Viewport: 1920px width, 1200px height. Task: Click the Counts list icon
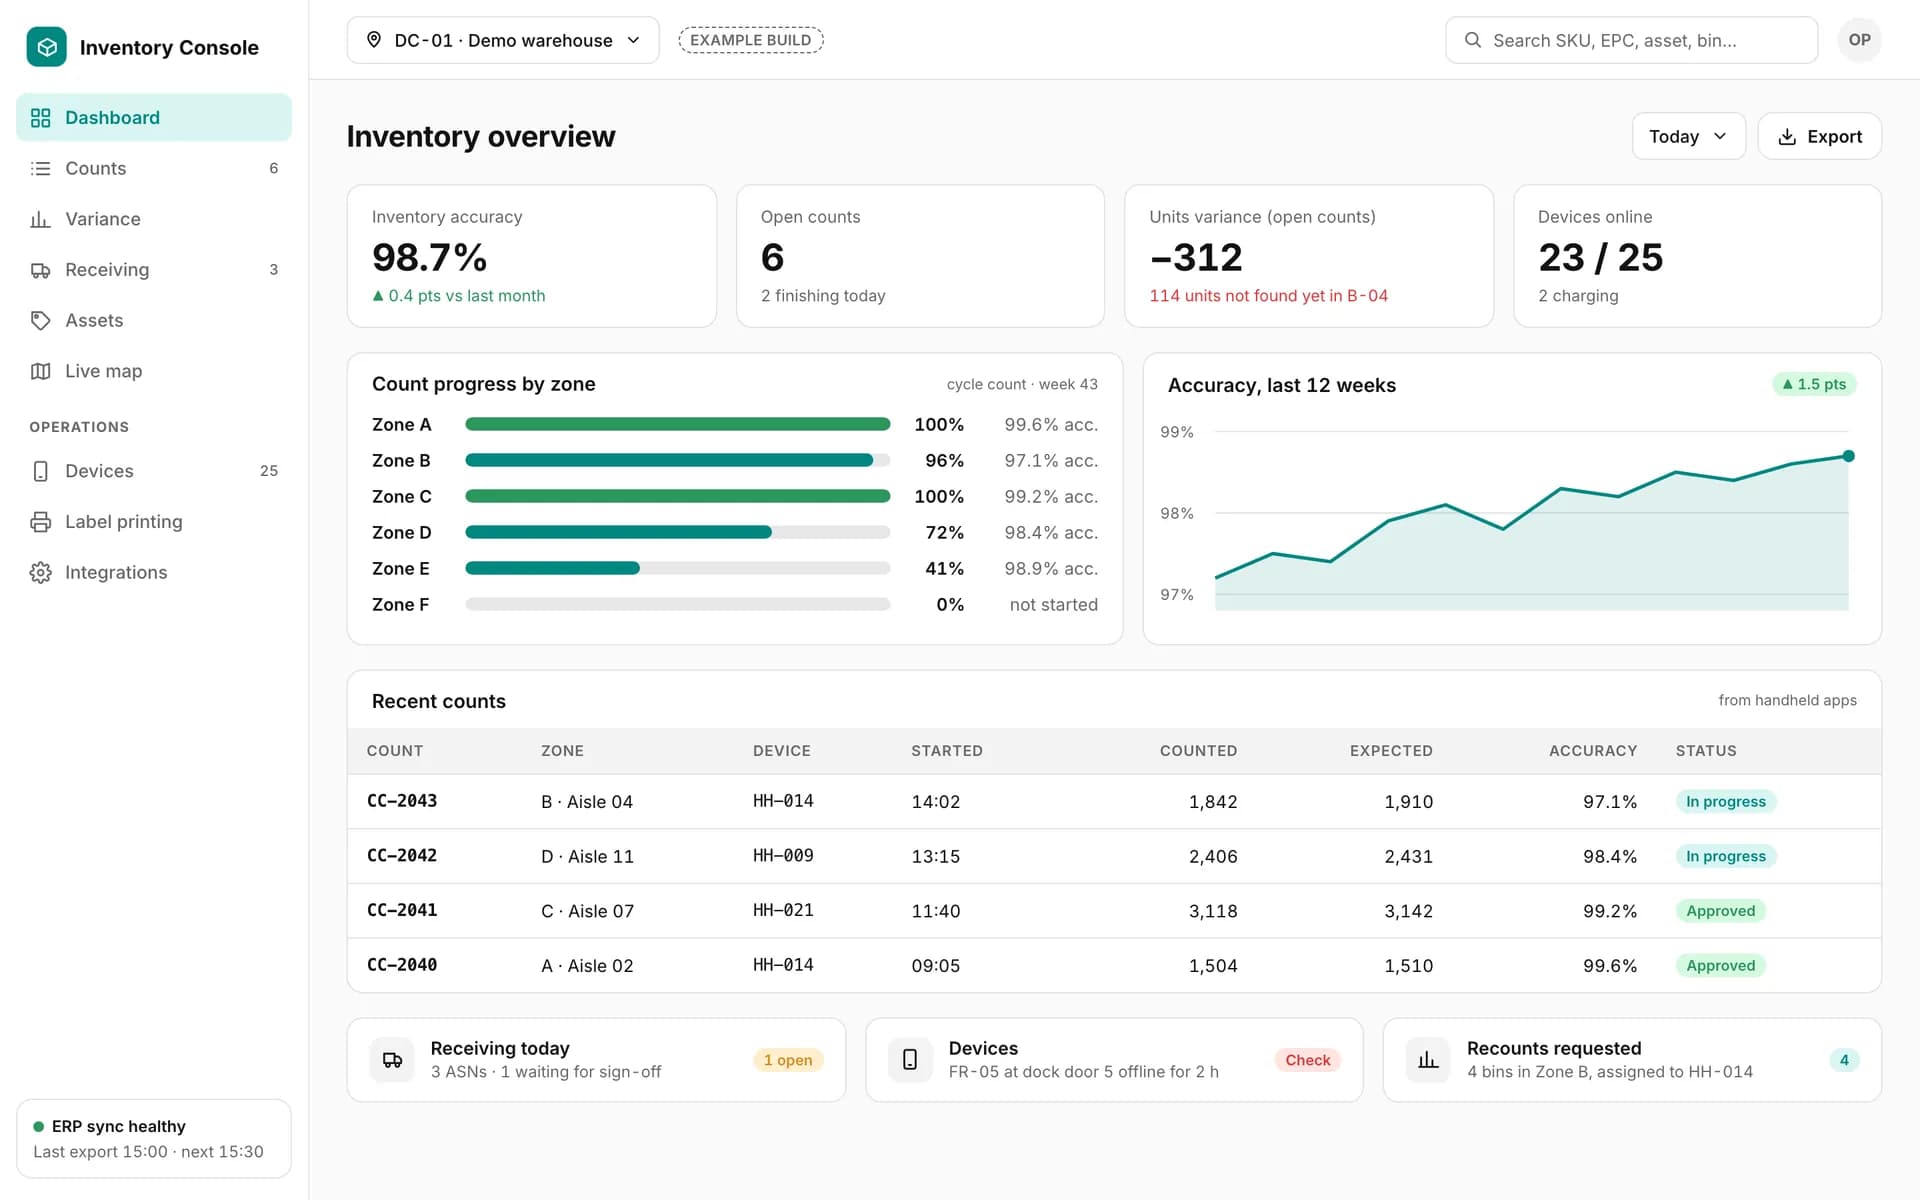(40, 168)
